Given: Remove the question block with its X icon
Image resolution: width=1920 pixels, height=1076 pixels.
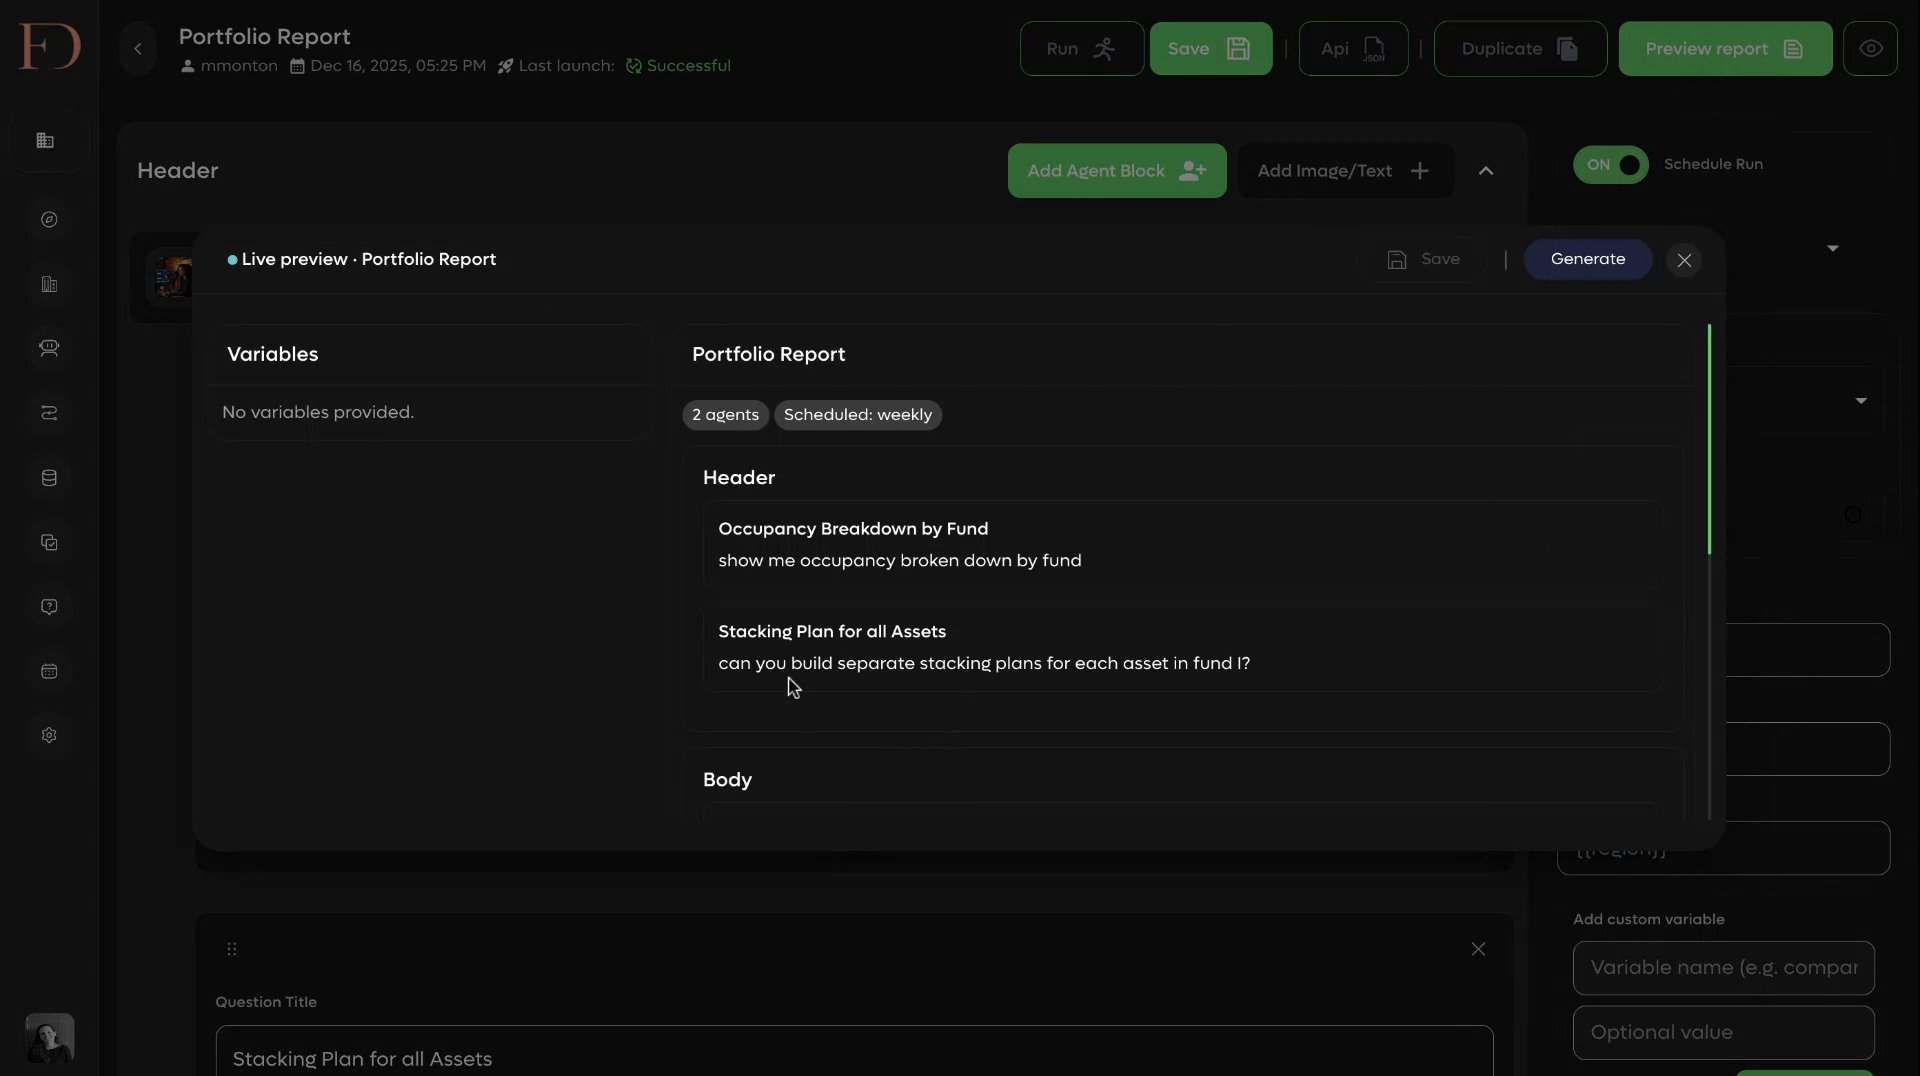Looking at the screenshot, I should tap(1478, 949).
